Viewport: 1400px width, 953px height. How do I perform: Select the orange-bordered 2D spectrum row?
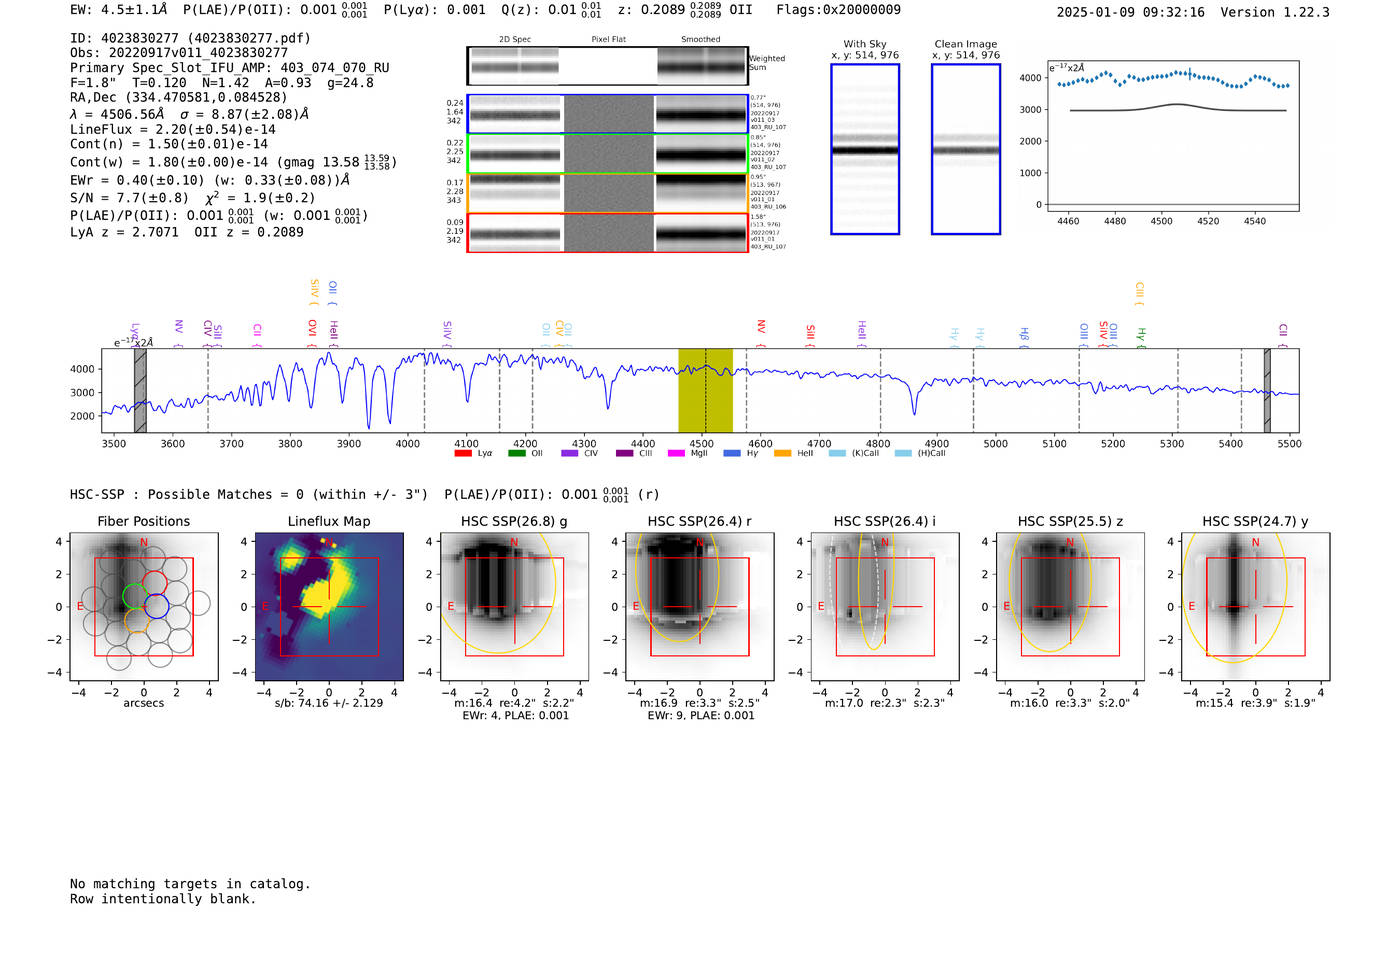(x=607, y=193)
